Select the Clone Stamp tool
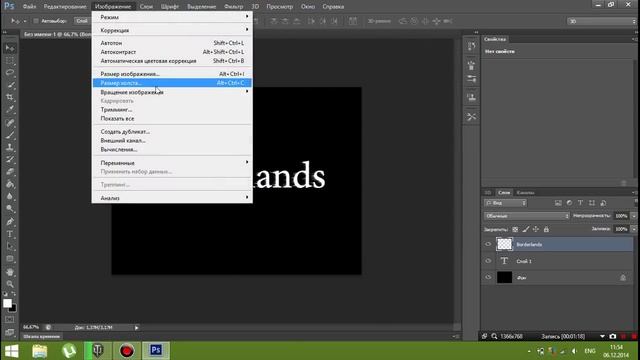The width and height of the screenshot is (640, 360). (x=10, y=147)
